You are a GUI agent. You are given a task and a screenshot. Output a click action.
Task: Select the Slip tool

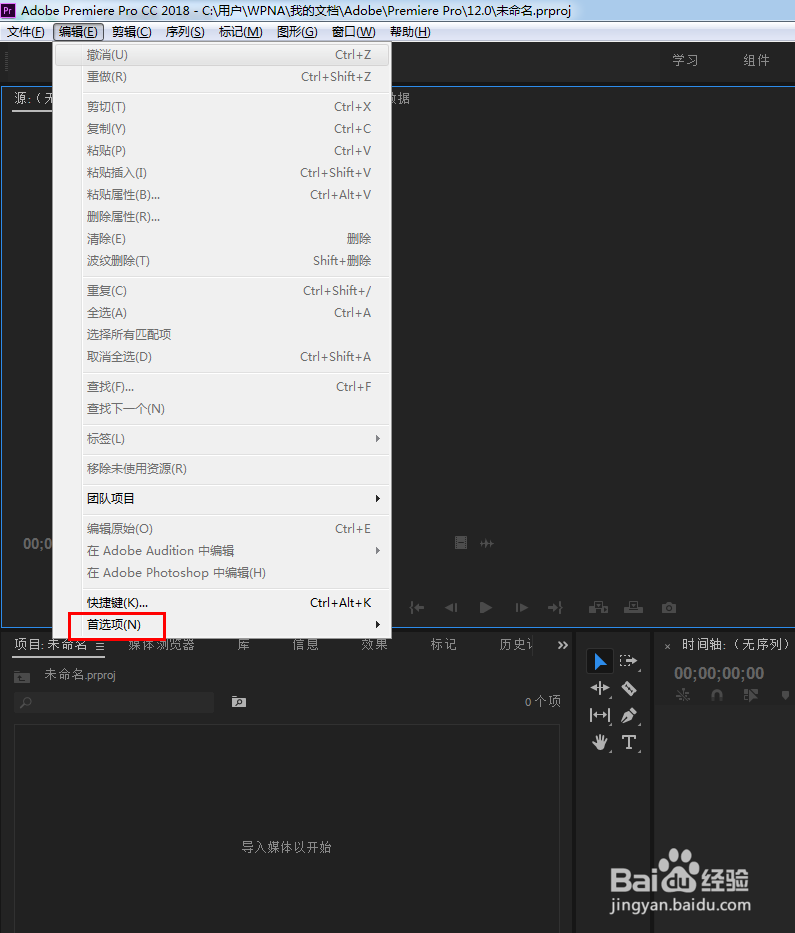[600, 715]
